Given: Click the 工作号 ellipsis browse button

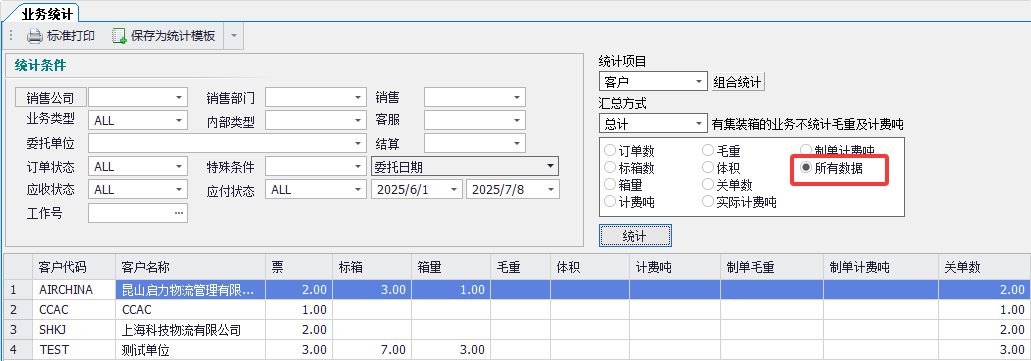Looking at the screenshot, I should [x=179, y=213].
